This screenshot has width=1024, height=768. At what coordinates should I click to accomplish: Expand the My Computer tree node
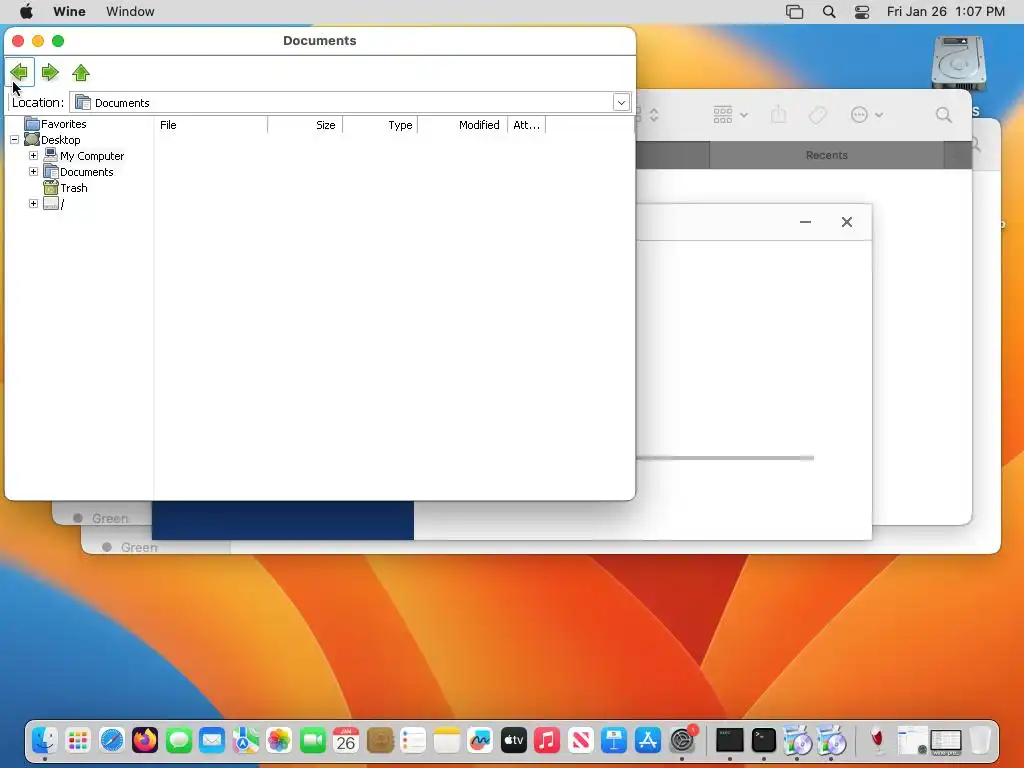33,155
